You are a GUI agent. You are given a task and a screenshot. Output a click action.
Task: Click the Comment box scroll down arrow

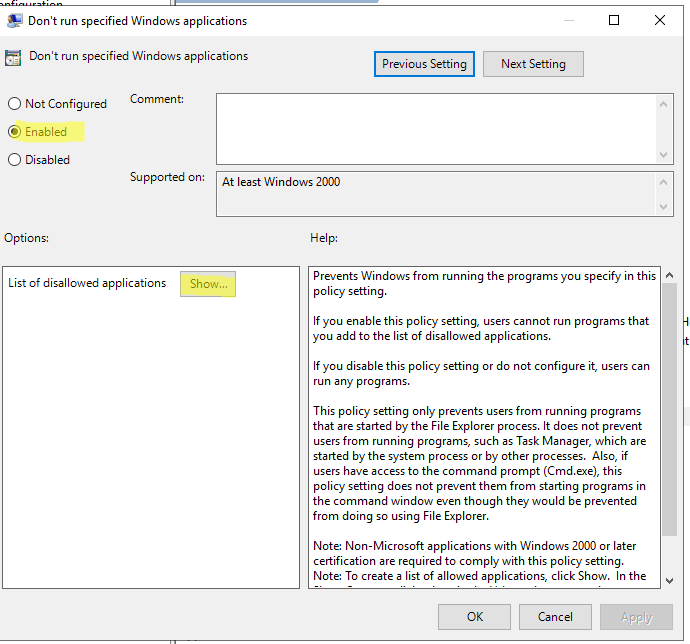coord(665,154)
